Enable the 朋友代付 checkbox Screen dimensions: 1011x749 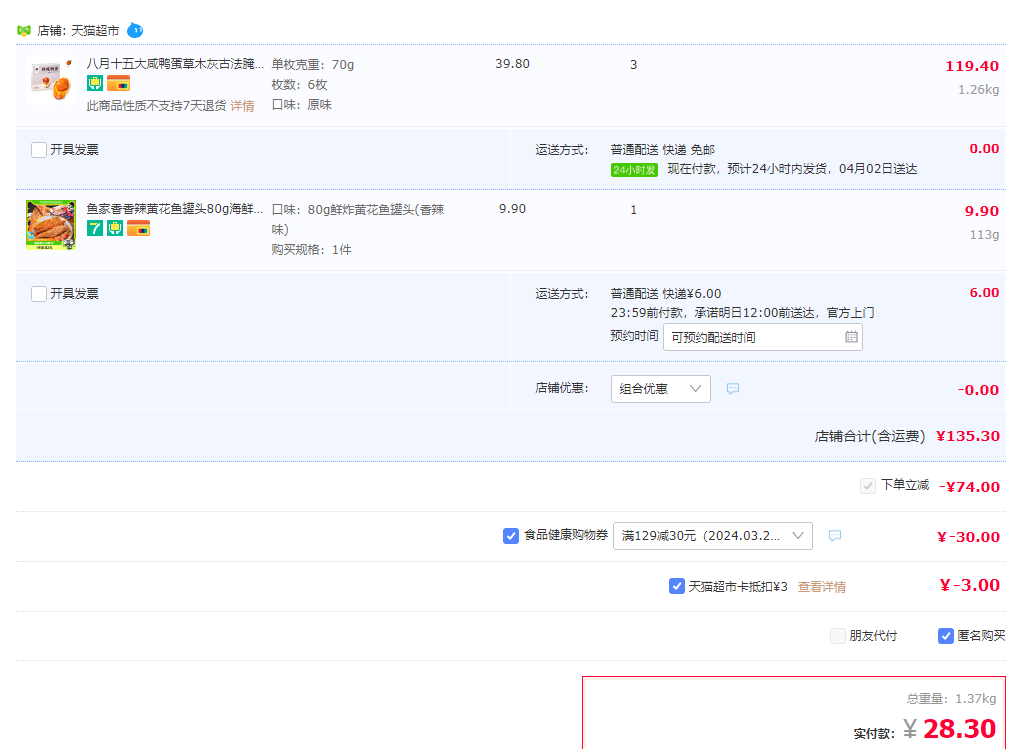[x=838, y=636]
